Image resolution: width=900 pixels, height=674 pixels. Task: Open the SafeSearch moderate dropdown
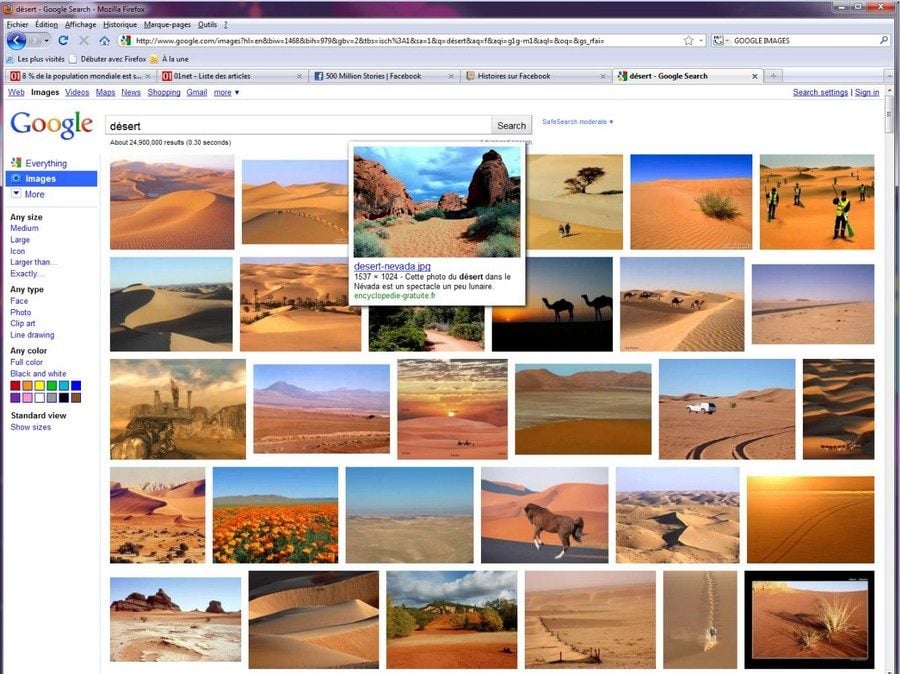click(x=578, y=122)
